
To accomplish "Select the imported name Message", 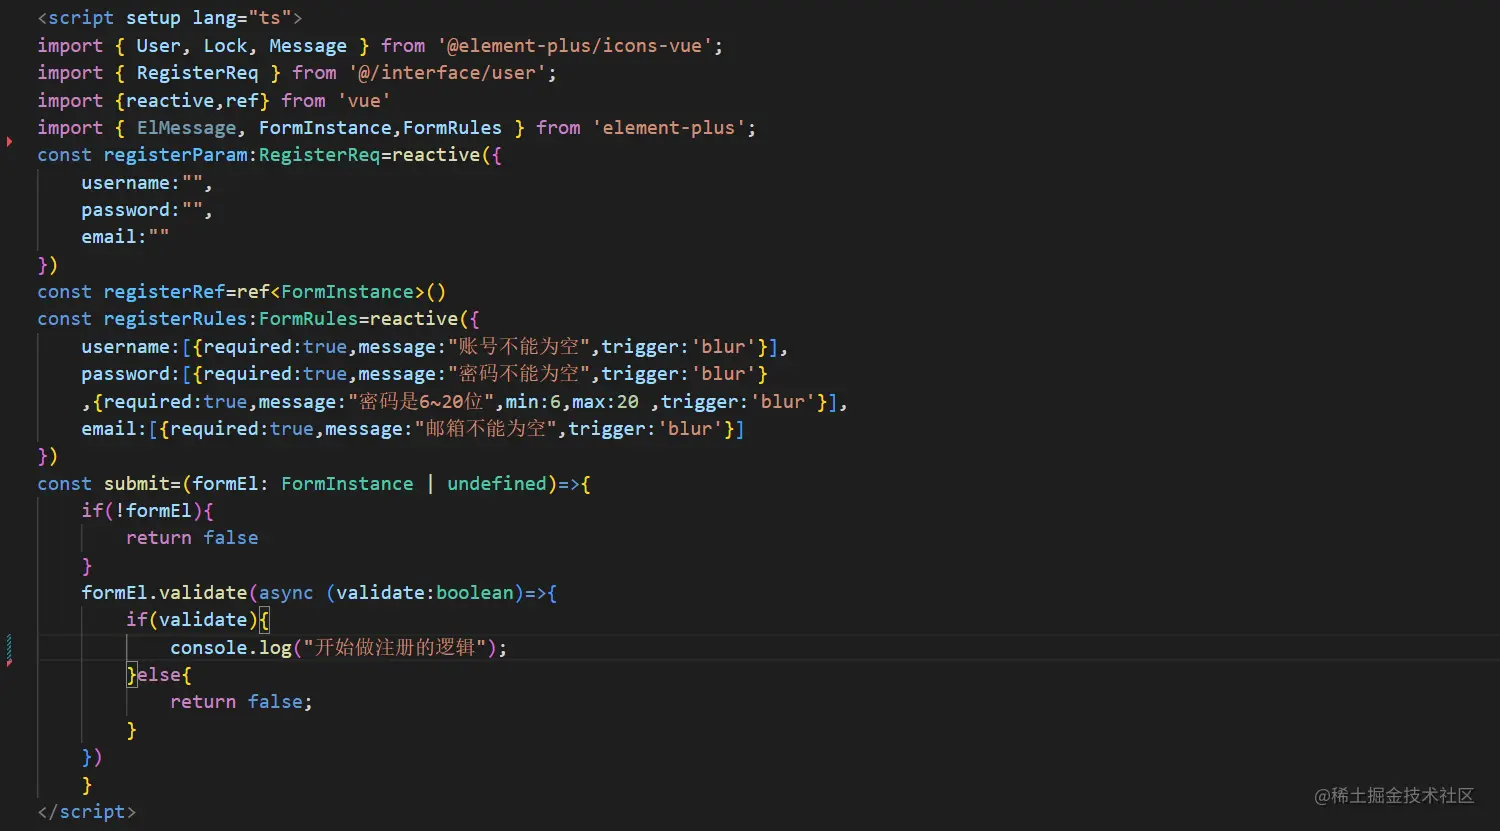I will pyautogui.click(x=308, y=46).
